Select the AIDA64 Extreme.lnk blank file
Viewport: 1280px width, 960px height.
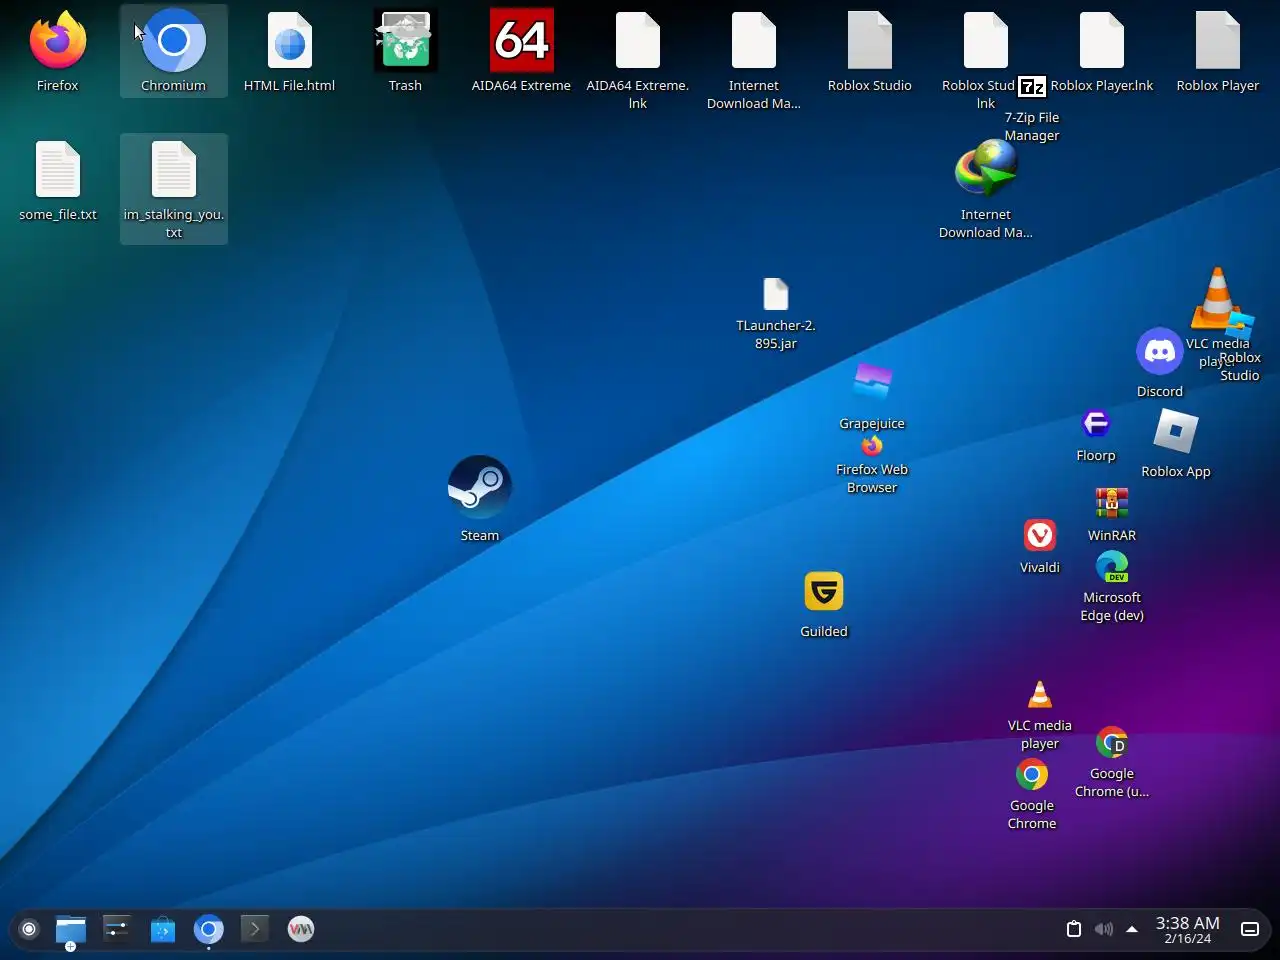point(638,42)
